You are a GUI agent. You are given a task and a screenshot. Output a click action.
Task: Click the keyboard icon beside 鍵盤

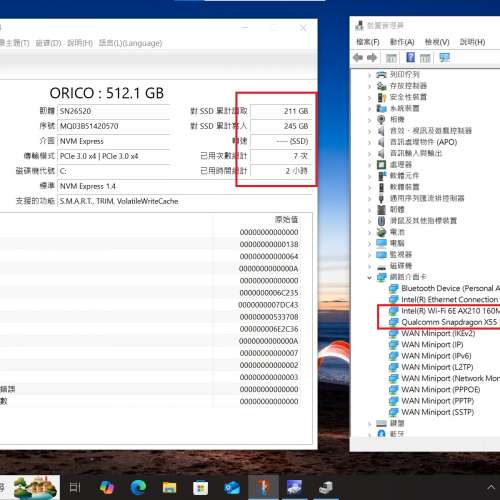pyautogui.click(x=381, y=423)
